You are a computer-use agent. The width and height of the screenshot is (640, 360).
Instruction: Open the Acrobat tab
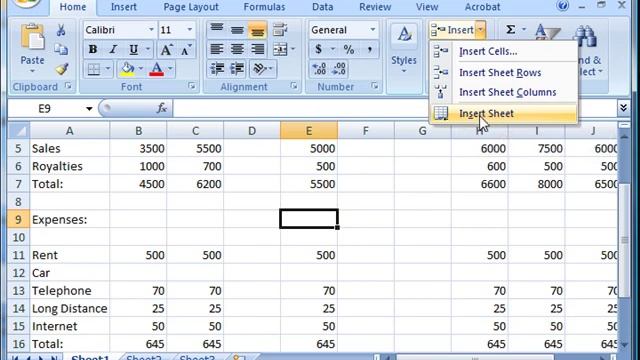tap(482, 7)
